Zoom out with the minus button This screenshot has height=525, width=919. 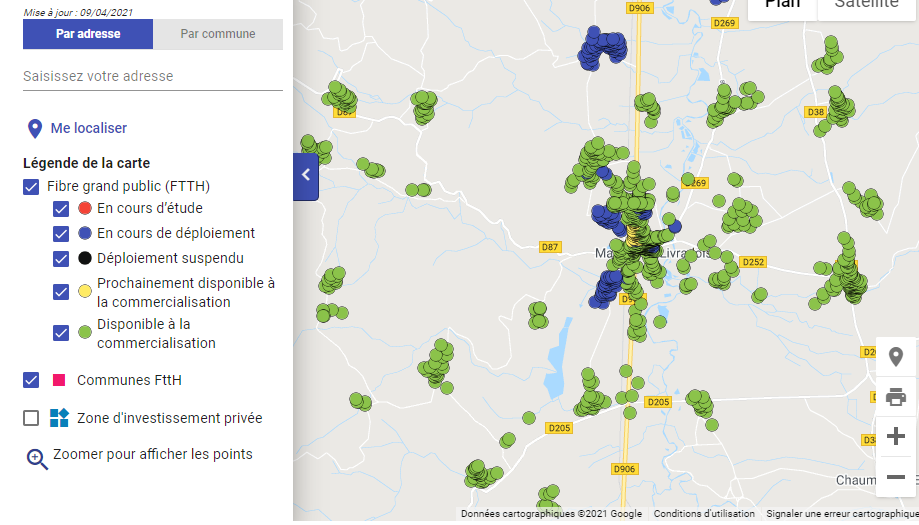coord(896,478)
